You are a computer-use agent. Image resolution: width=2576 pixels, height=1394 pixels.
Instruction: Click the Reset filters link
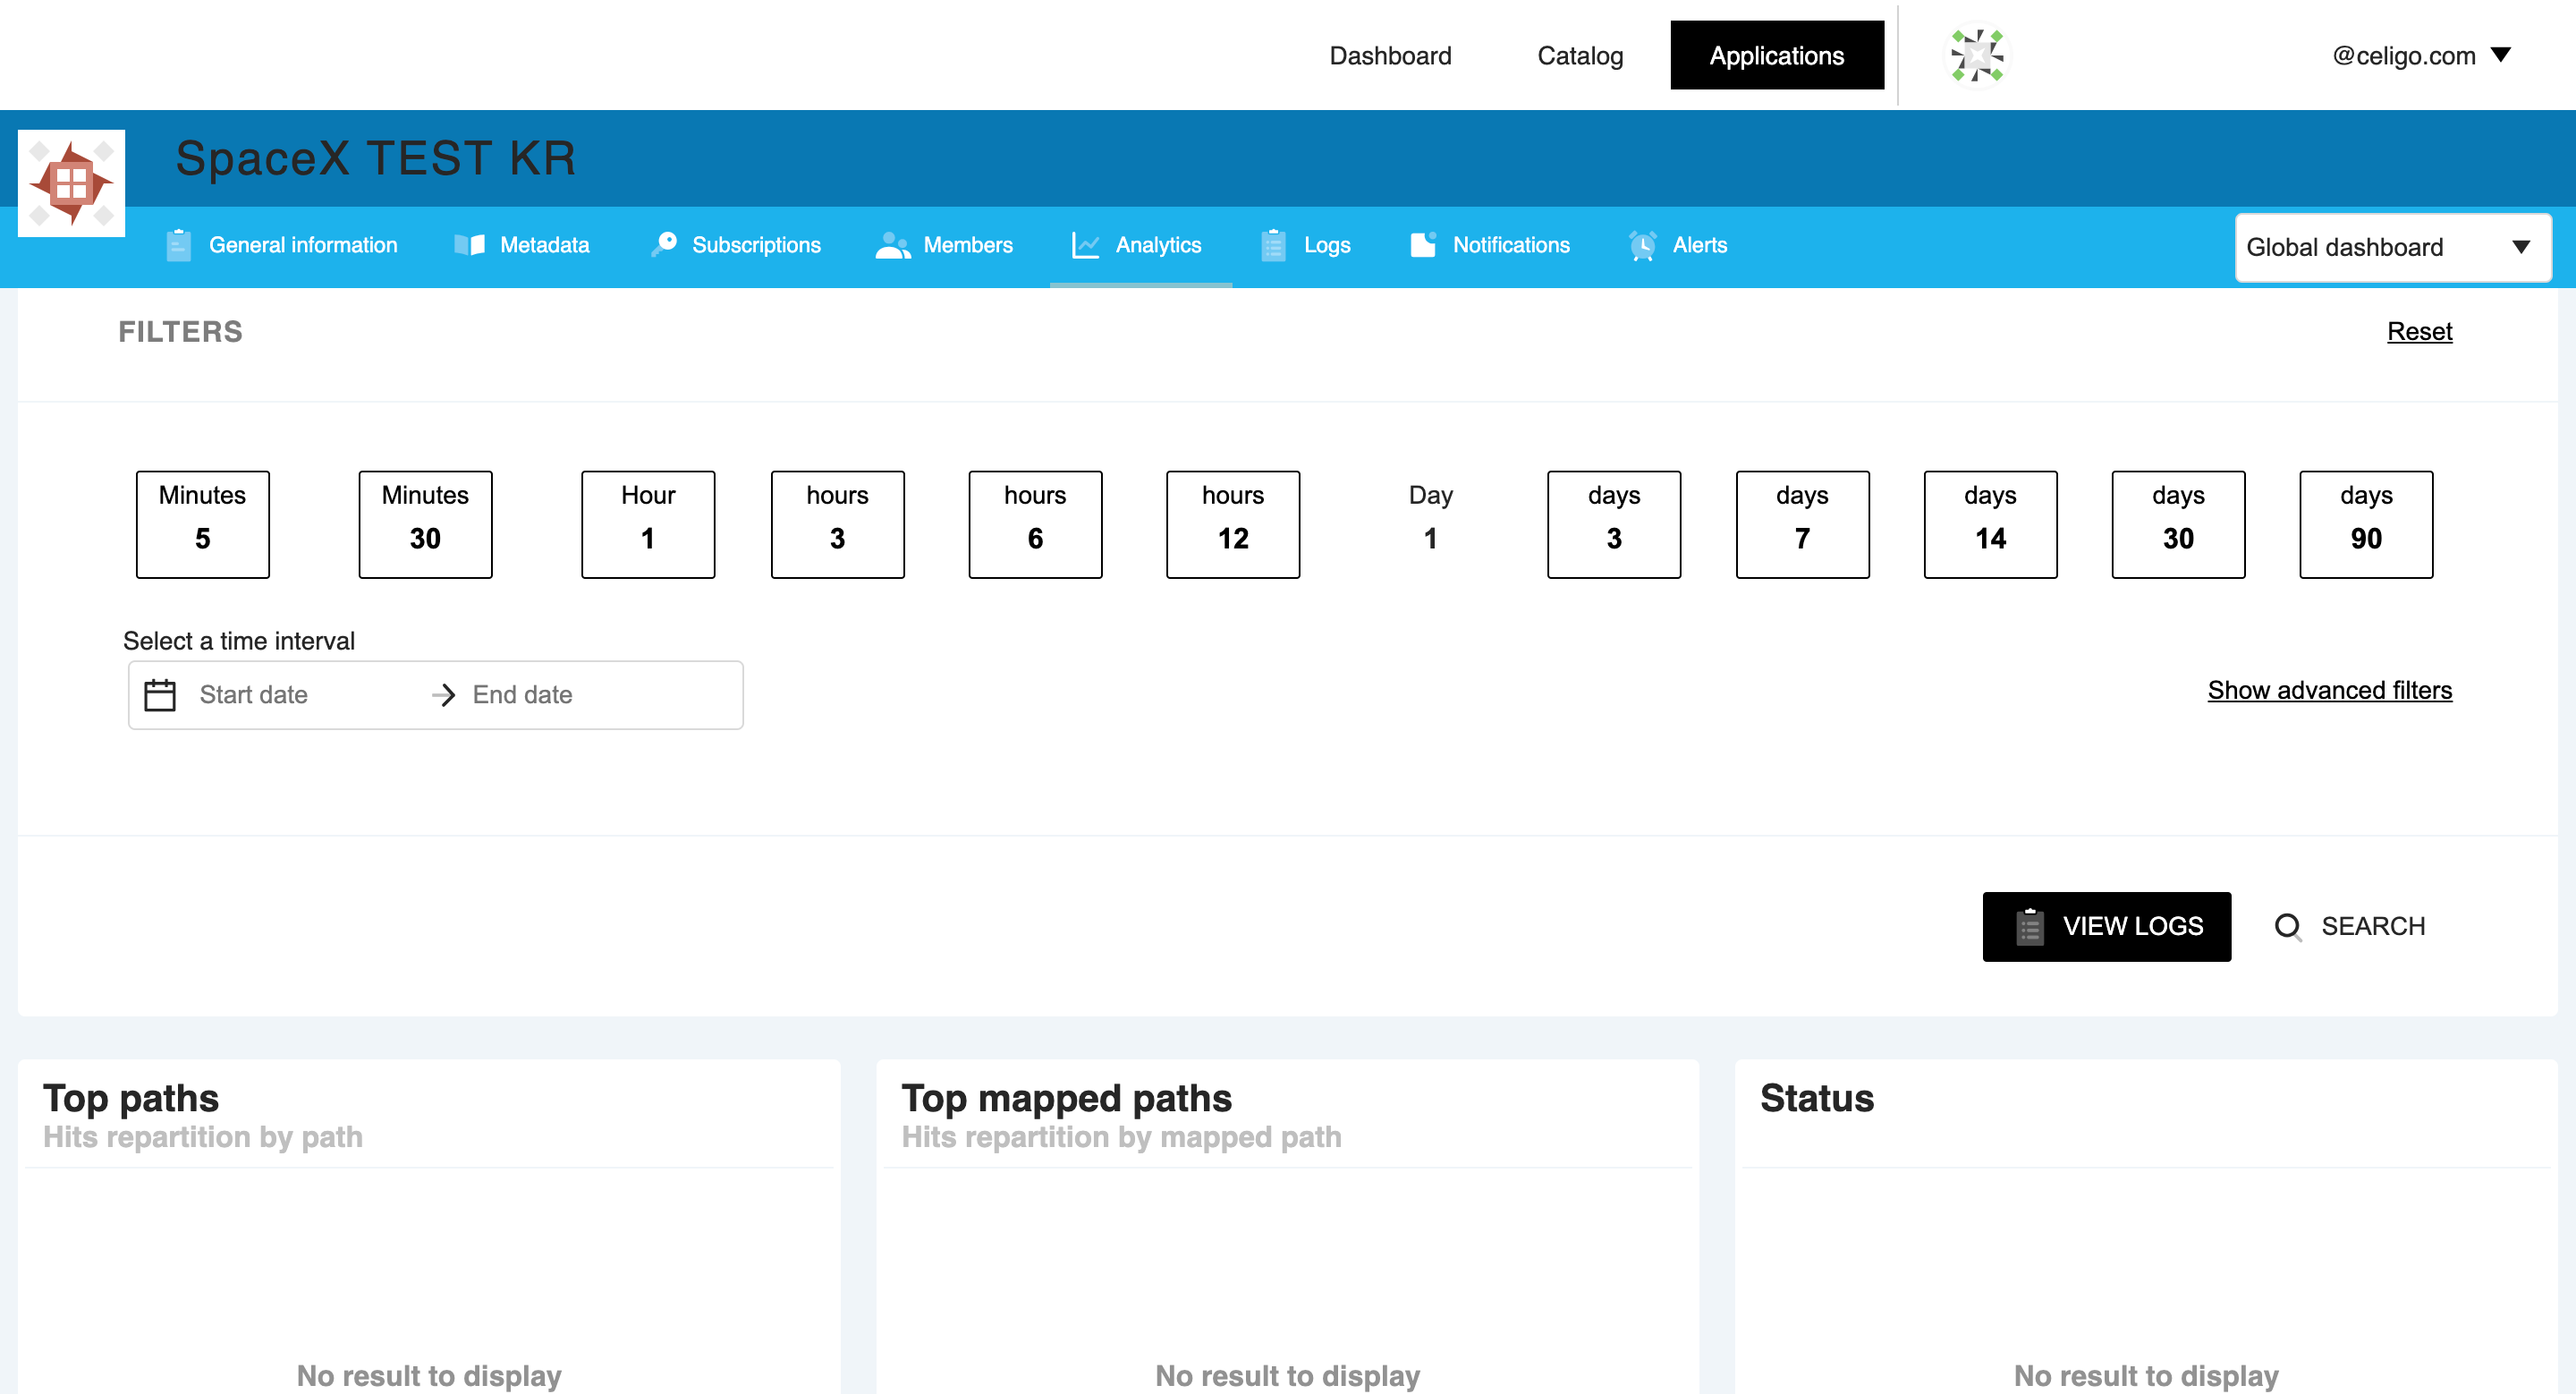point(2419,331)
